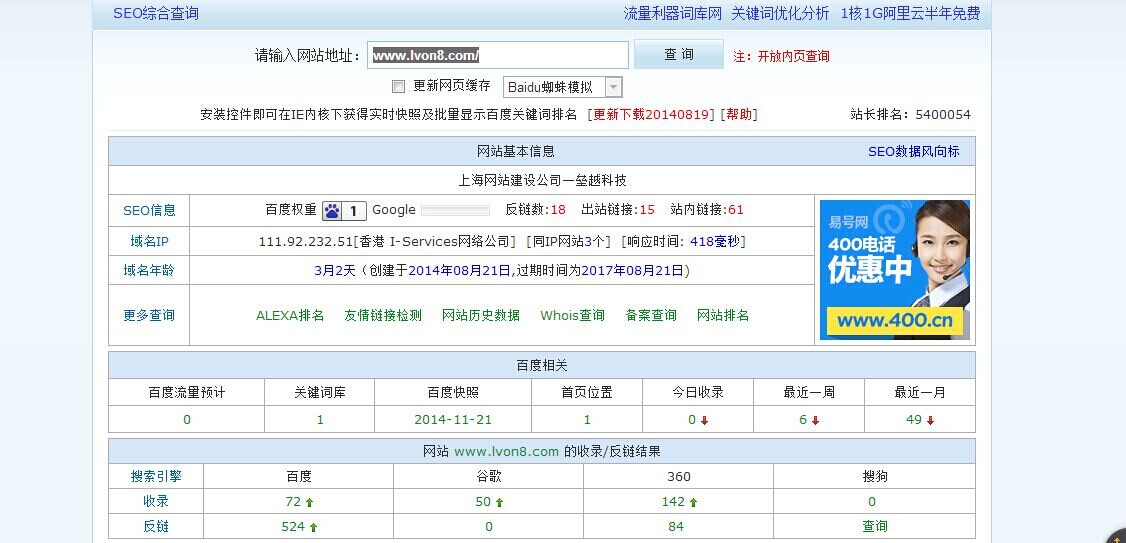Click the 域名IP row label
Viewport: 1126px width, 543px height.
click(x=149, y=242)
